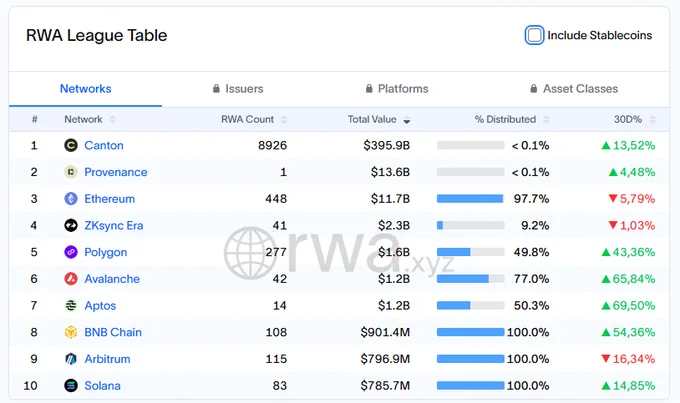
Task: Click Avalanche's 30D change 65,84%
Action: 628,279
